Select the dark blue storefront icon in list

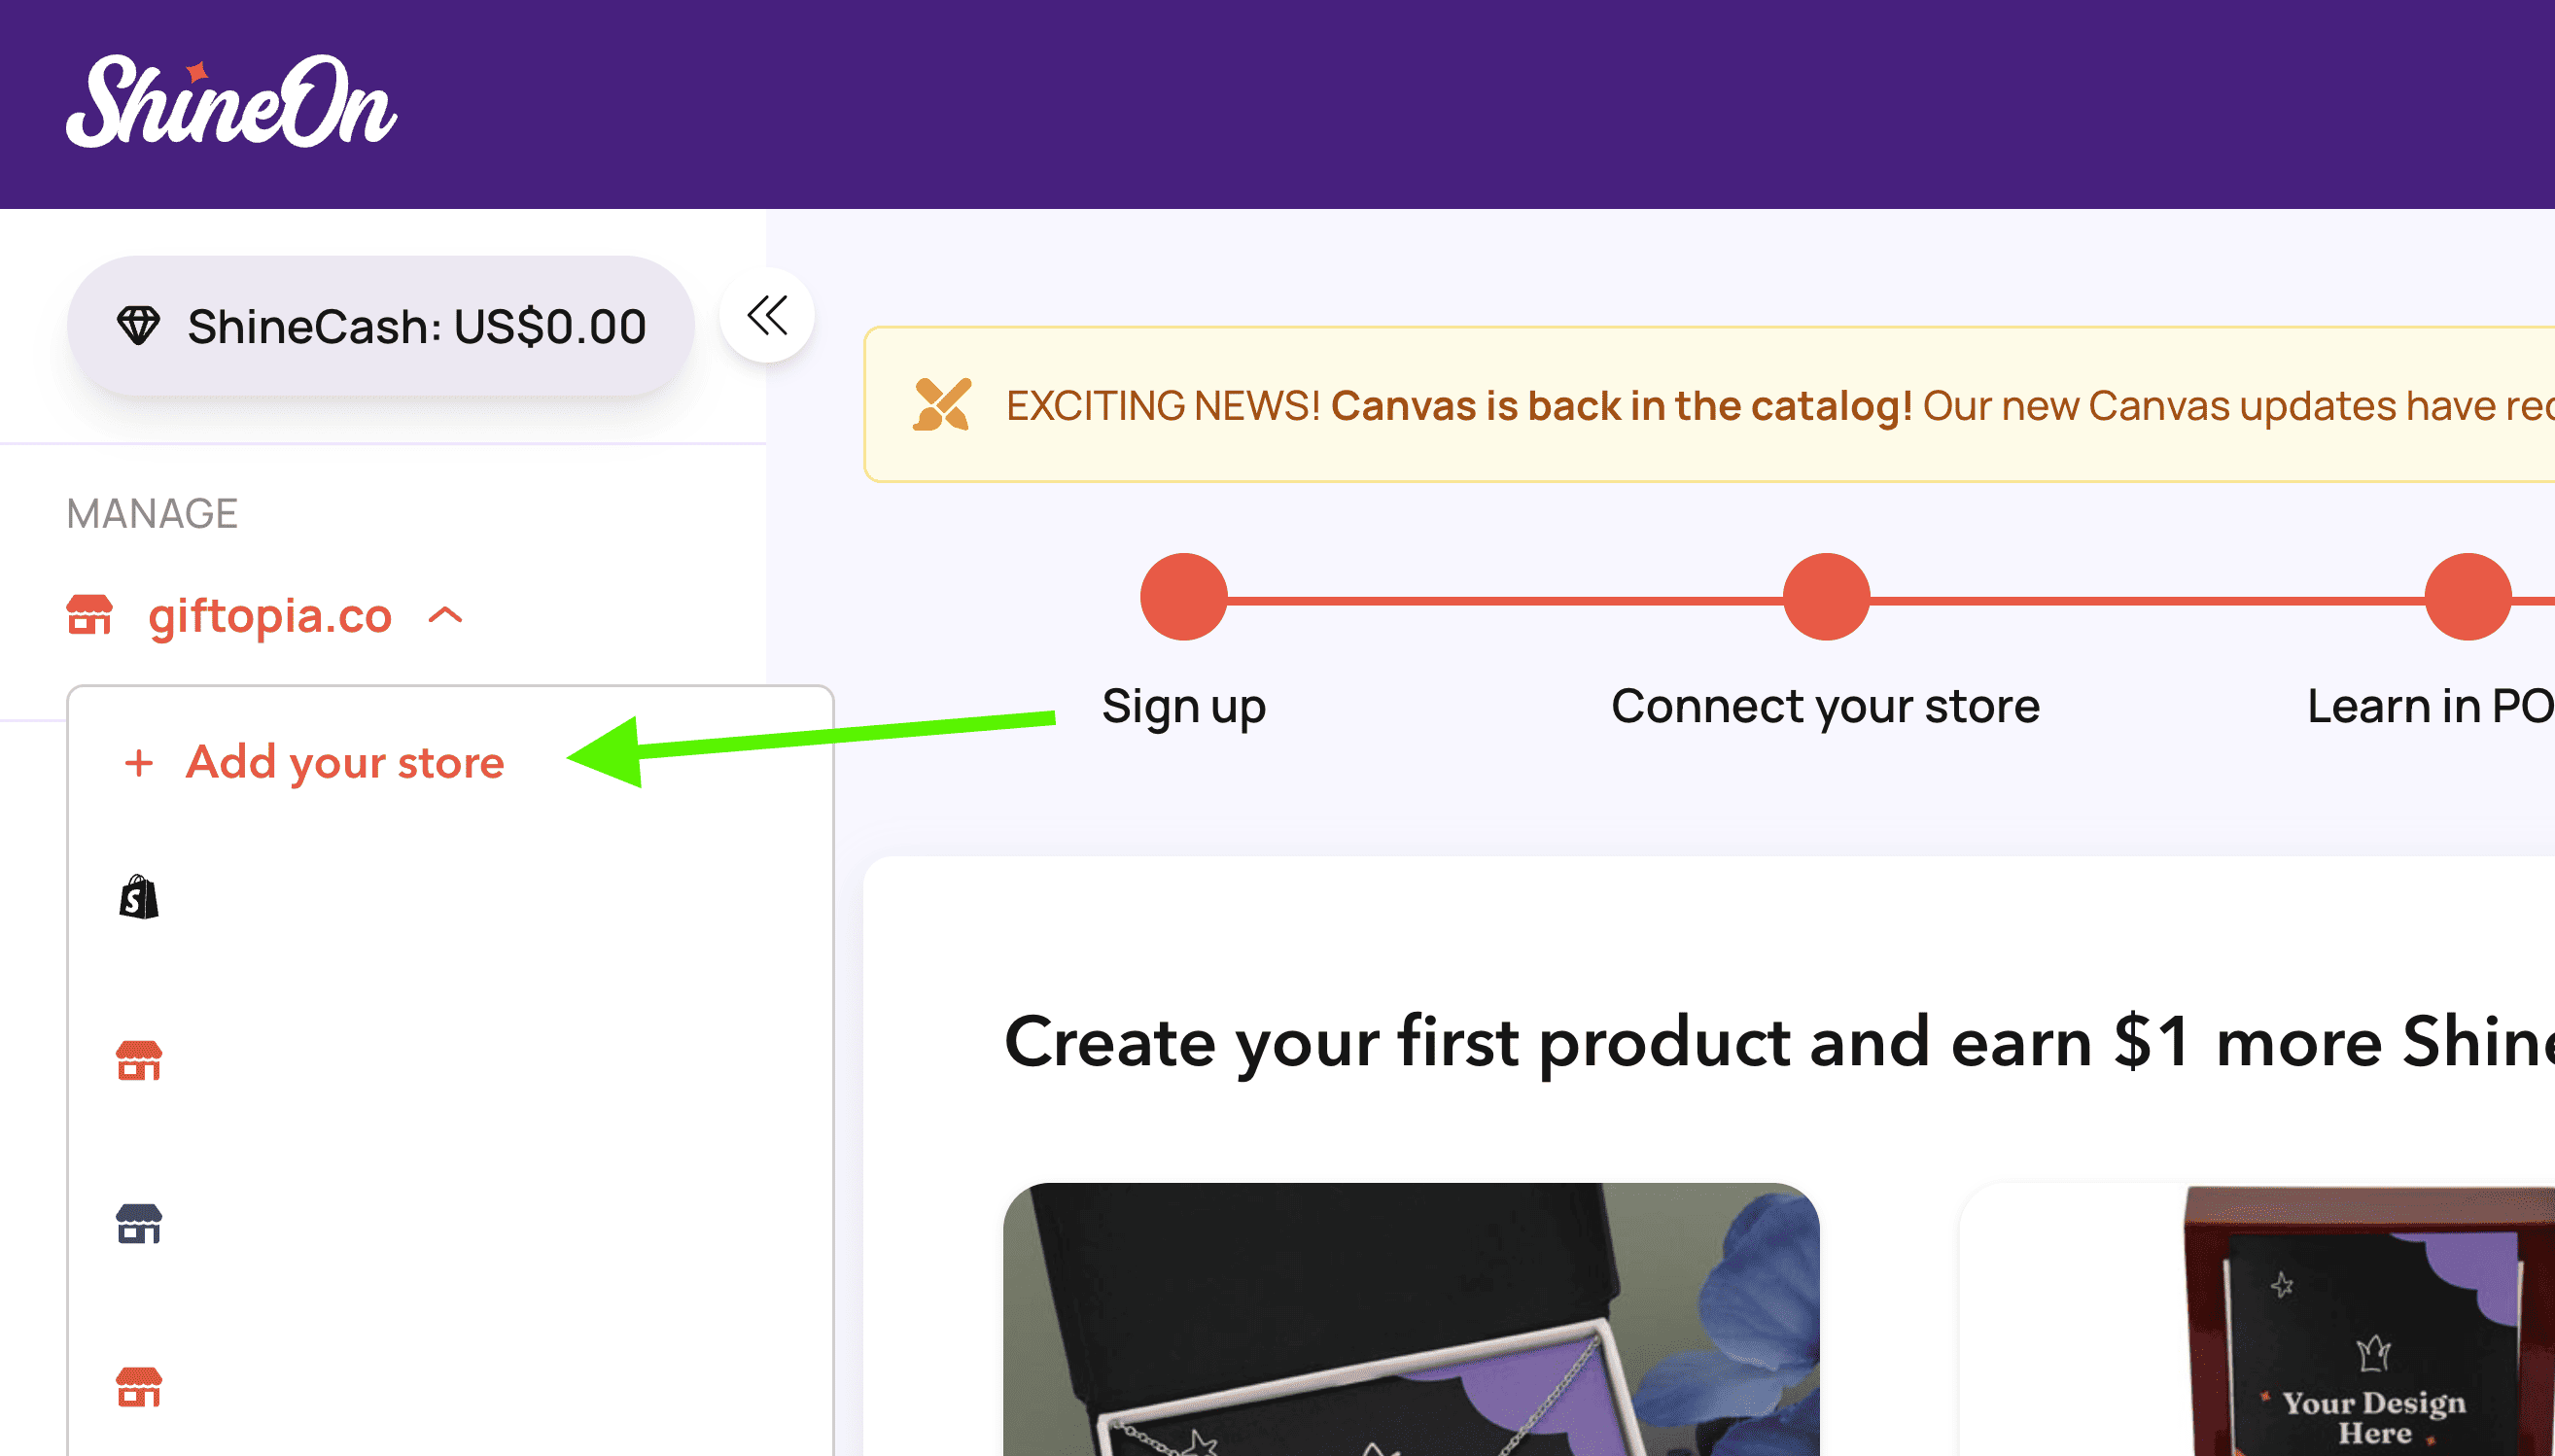tap(139, 1223)
